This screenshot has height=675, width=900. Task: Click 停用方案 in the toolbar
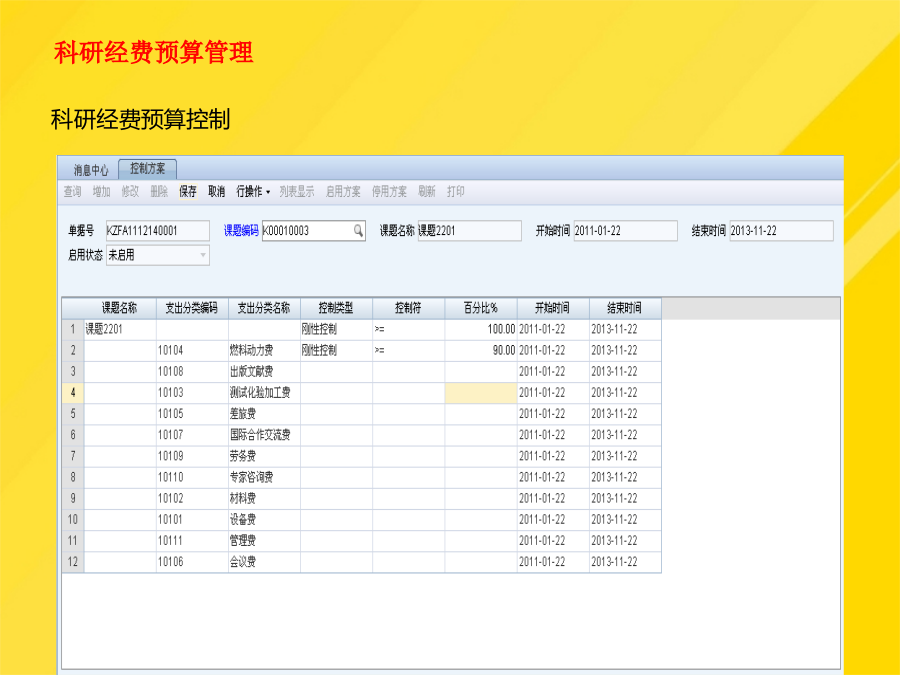click(389, 191)
